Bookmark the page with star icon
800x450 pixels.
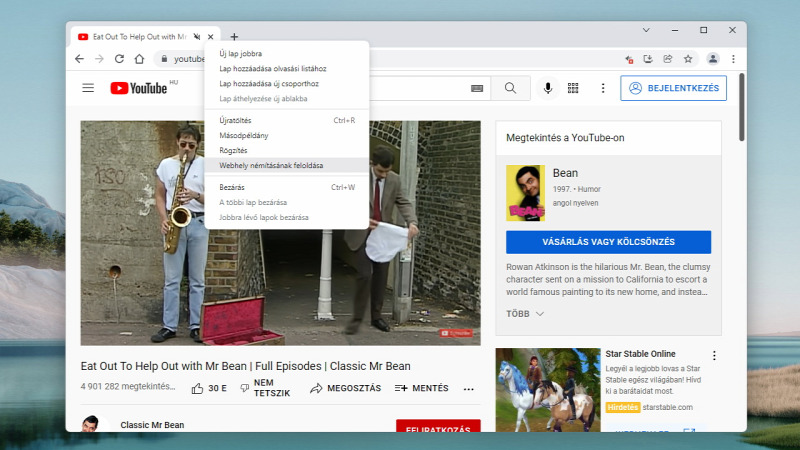(x=688, y=59)
